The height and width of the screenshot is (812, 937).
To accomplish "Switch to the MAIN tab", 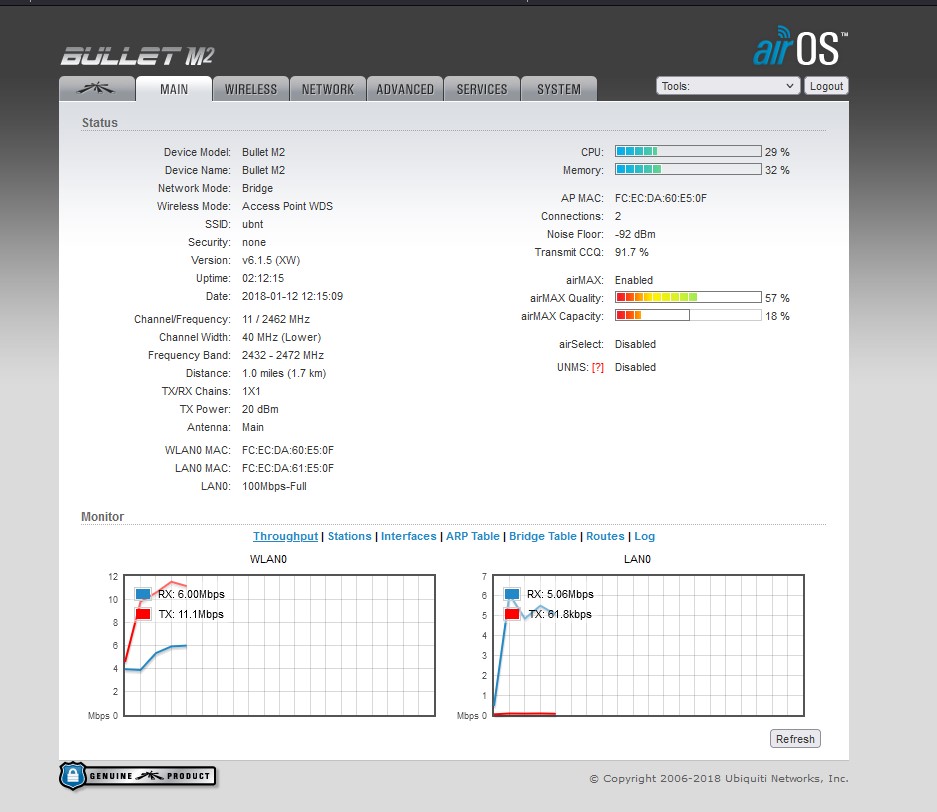I will tap(174, 89).
